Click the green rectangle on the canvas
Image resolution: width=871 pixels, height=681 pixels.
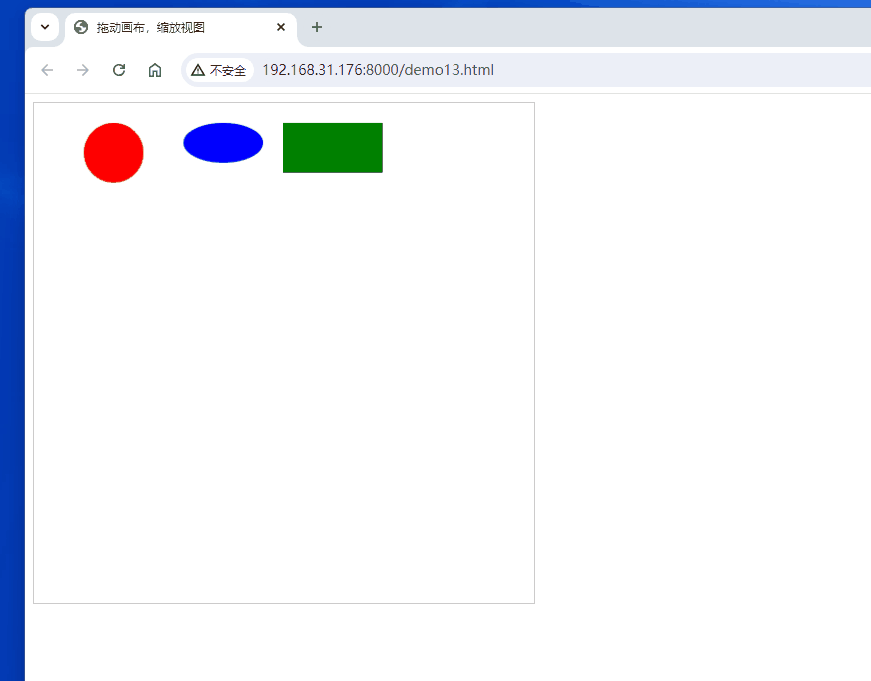coord(333,148)
